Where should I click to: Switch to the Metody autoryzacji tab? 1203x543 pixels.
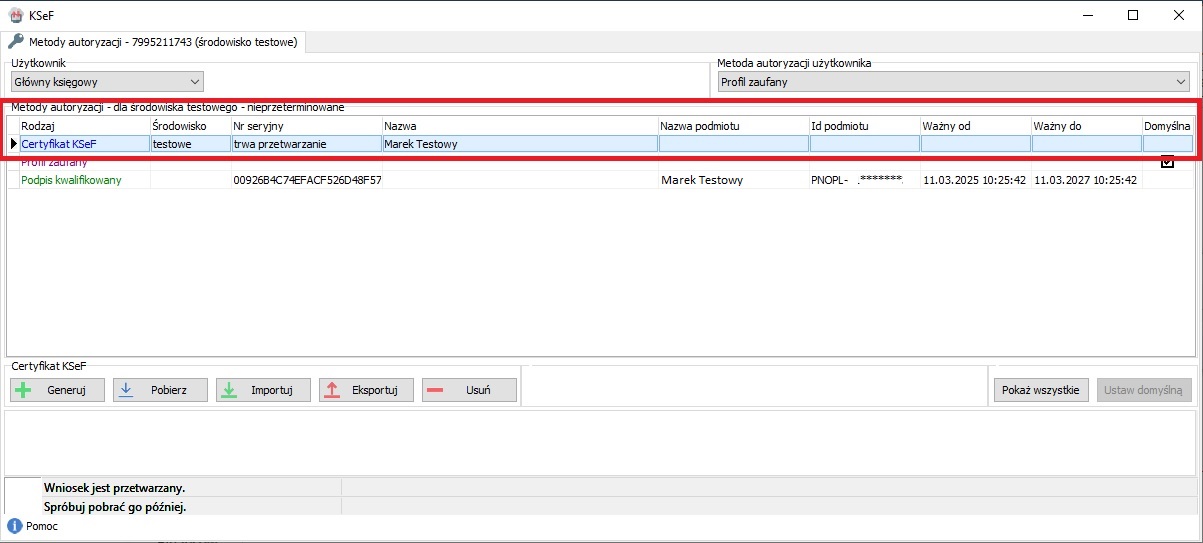coord(155,42)
